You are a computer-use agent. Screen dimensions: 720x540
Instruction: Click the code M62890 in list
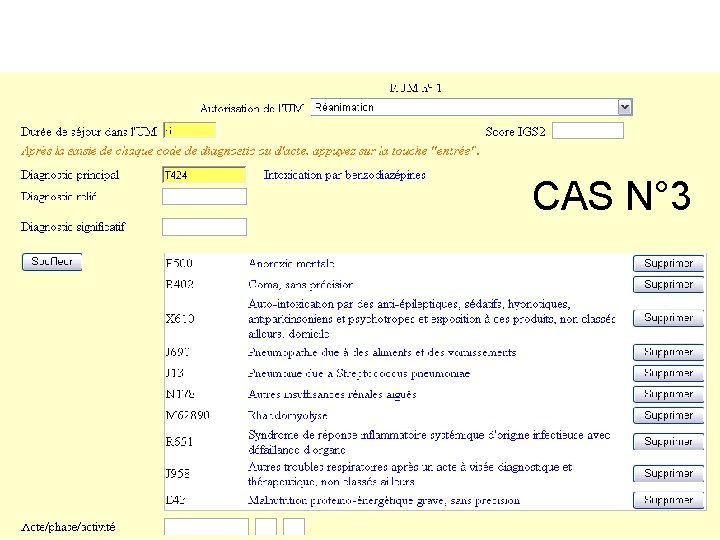187,415
